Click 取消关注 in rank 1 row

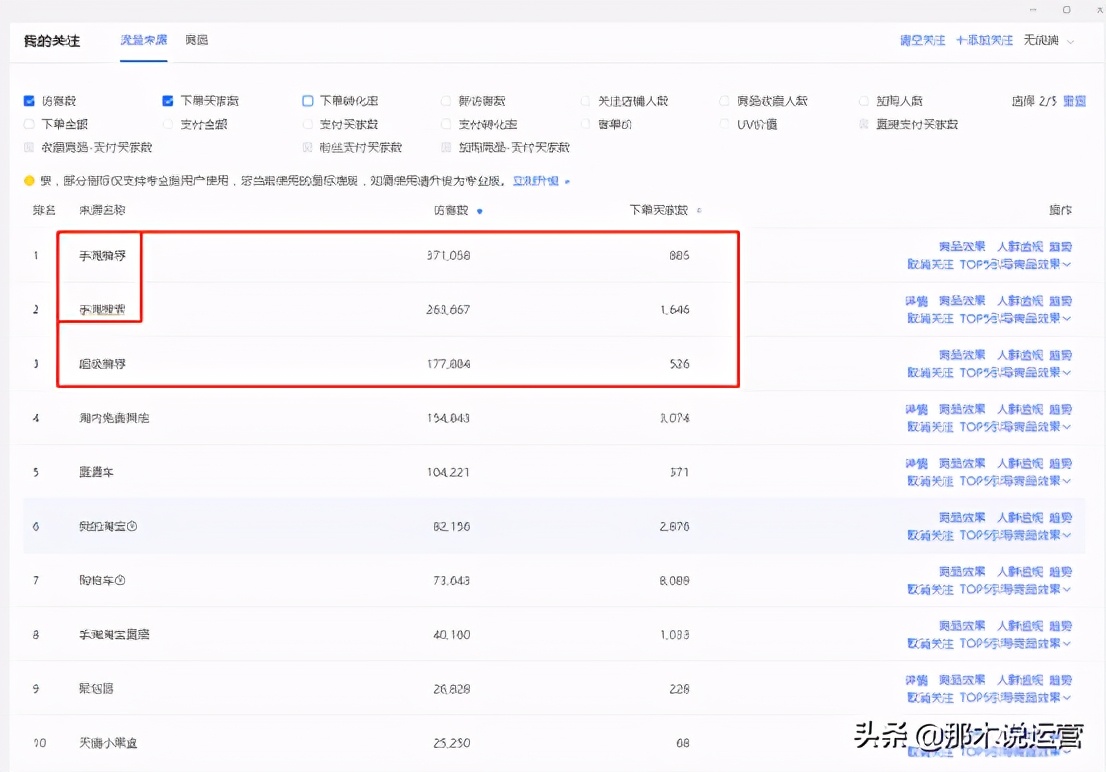click(x=930, y=264)
